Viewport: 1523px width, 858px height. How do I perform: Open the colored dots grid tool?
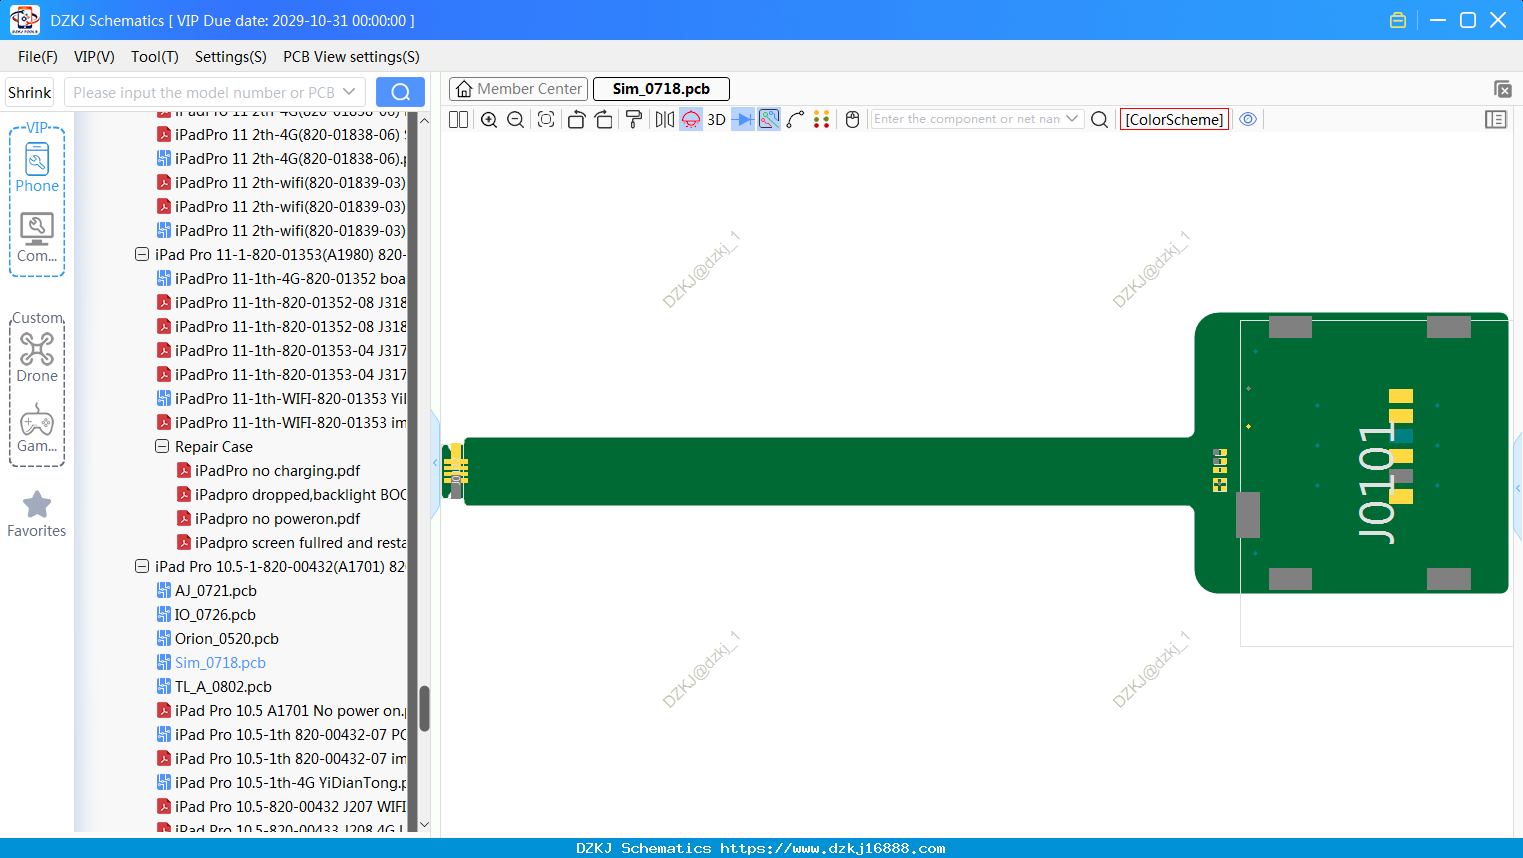click(x=822, y=119)
